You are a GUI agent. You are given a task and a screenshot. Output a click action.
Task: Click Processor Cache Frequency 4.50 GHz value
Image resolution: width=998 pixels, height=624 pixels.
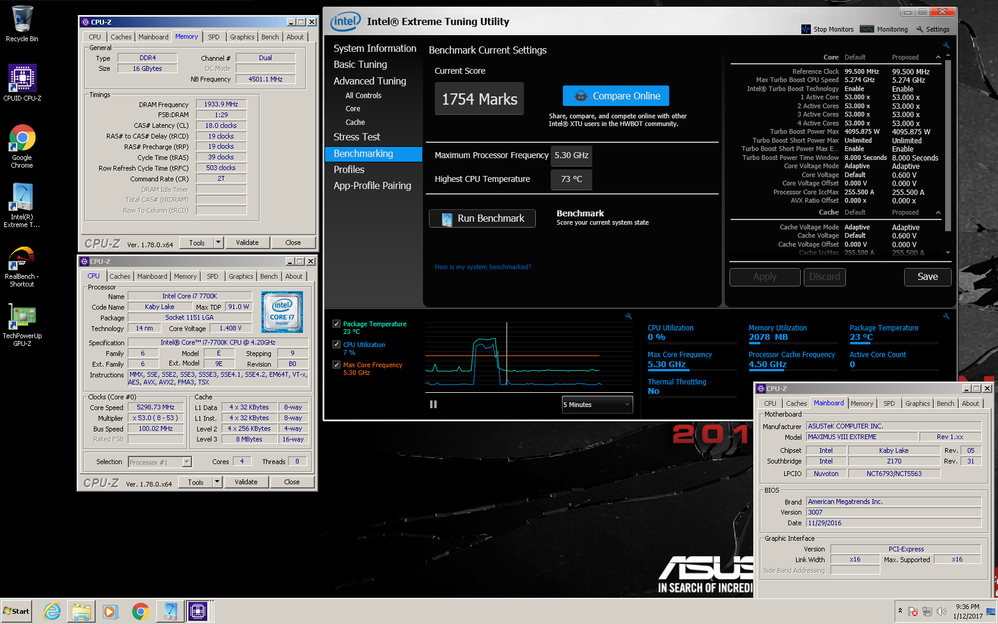[767, 365]
